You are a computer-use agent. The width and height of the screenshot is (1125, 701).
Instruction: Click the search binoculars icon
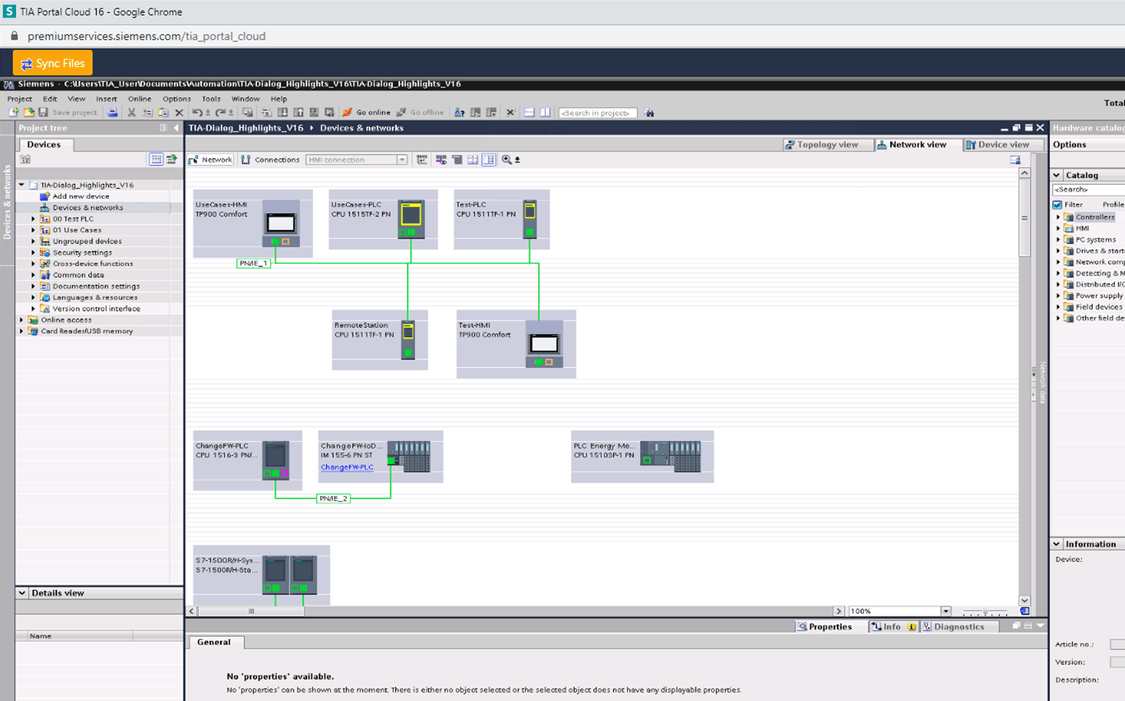click(649, 113)
